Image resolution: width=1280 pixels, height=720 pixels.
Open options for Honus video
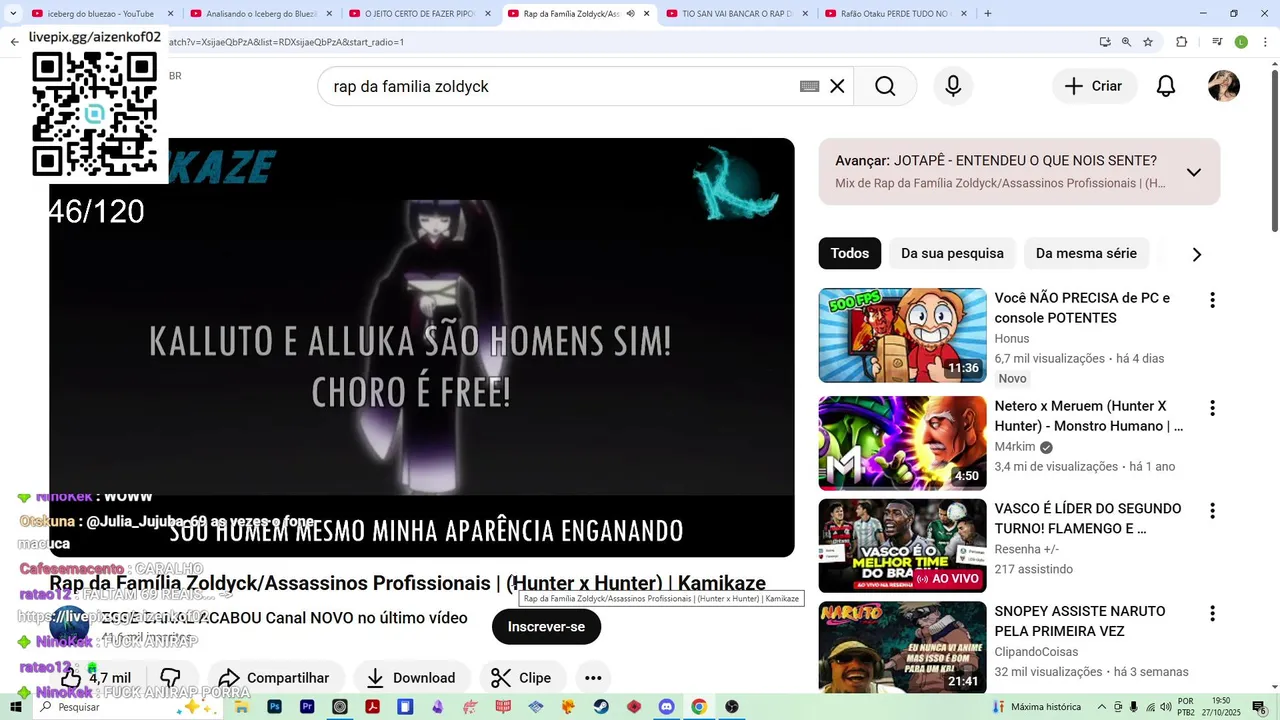1212,300
